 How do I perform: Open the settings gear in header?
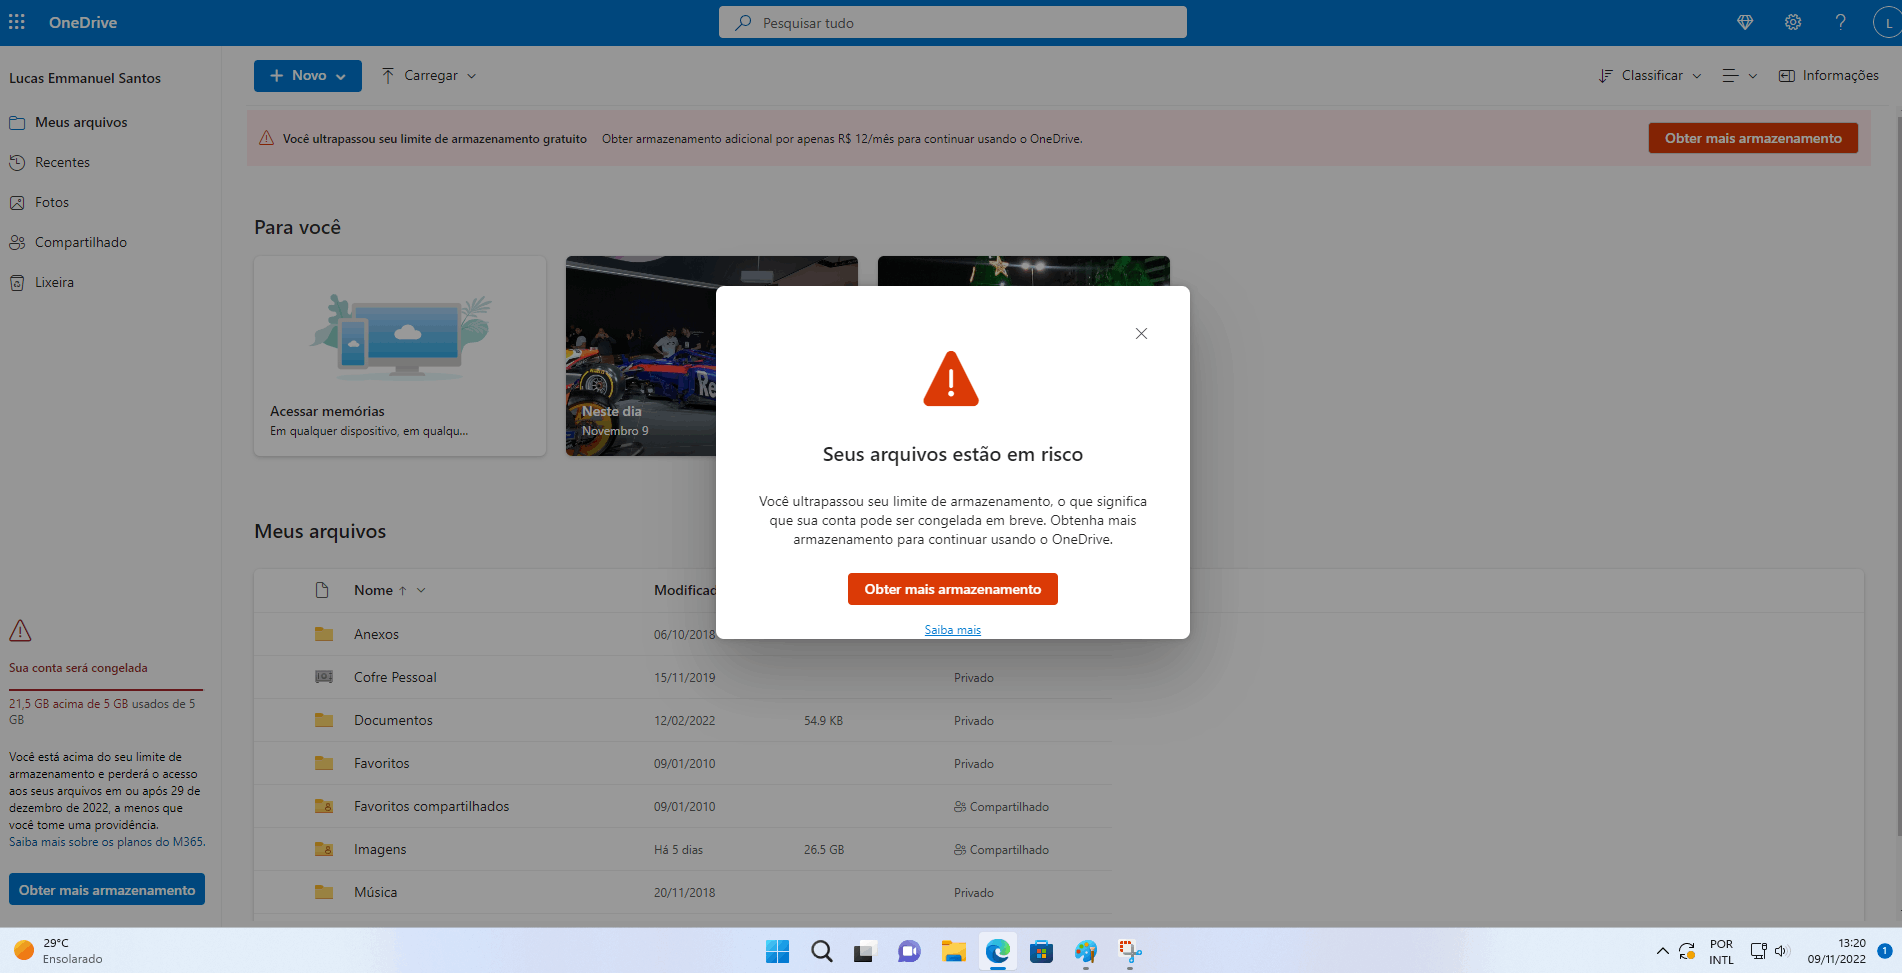pyautogui.click(x=1793, y=22)
